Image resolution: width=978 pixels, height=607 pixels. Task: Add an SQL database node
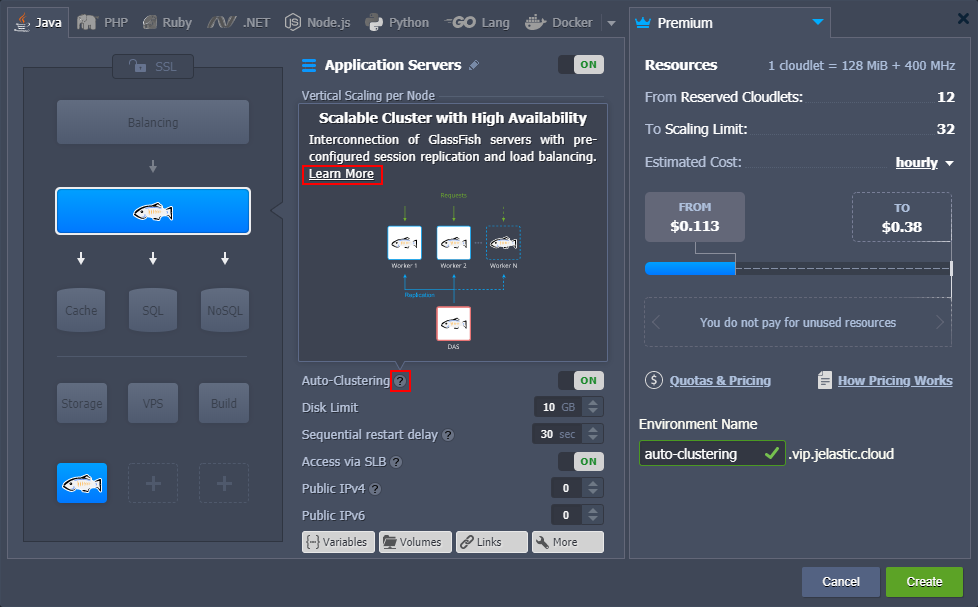(153, 310)
